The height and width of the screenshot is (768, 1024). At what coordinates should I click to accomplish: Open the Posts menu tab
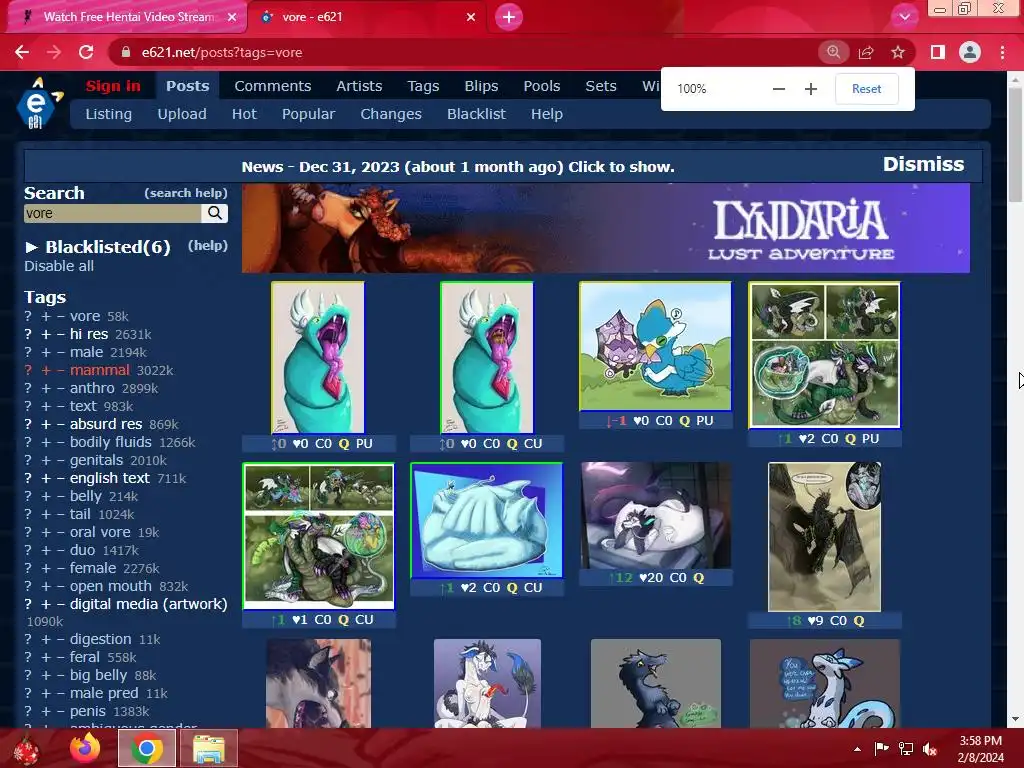187,86
